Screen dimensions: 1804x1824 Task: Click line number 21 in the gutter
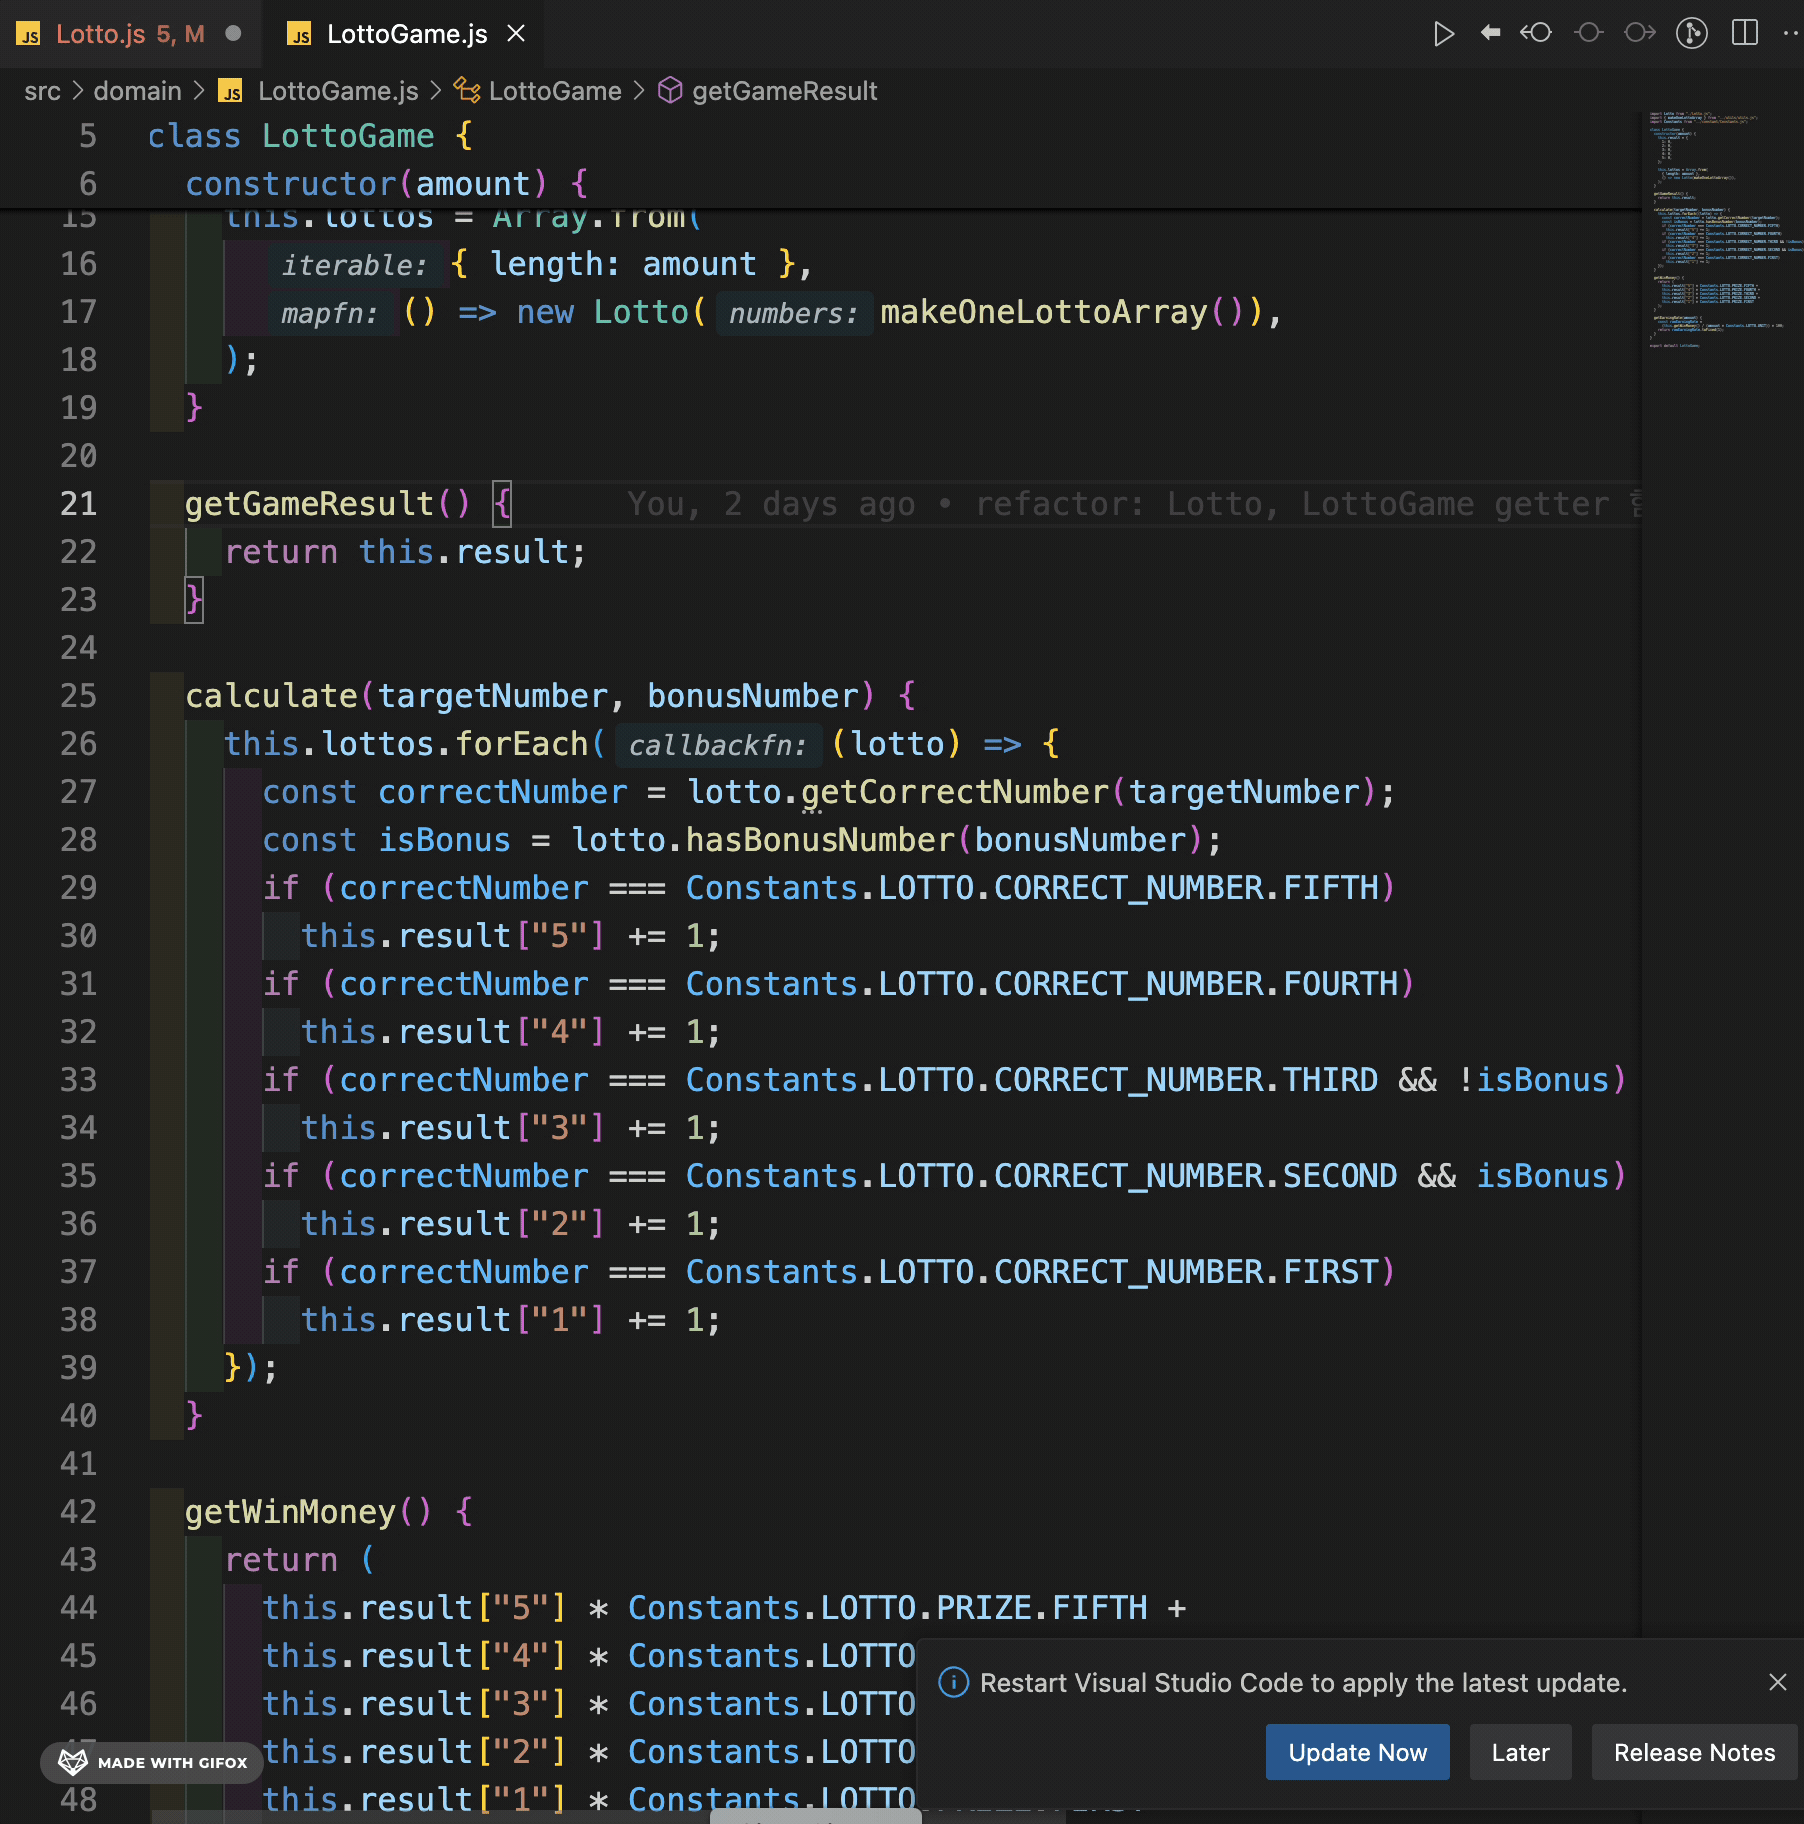[78, 504]
